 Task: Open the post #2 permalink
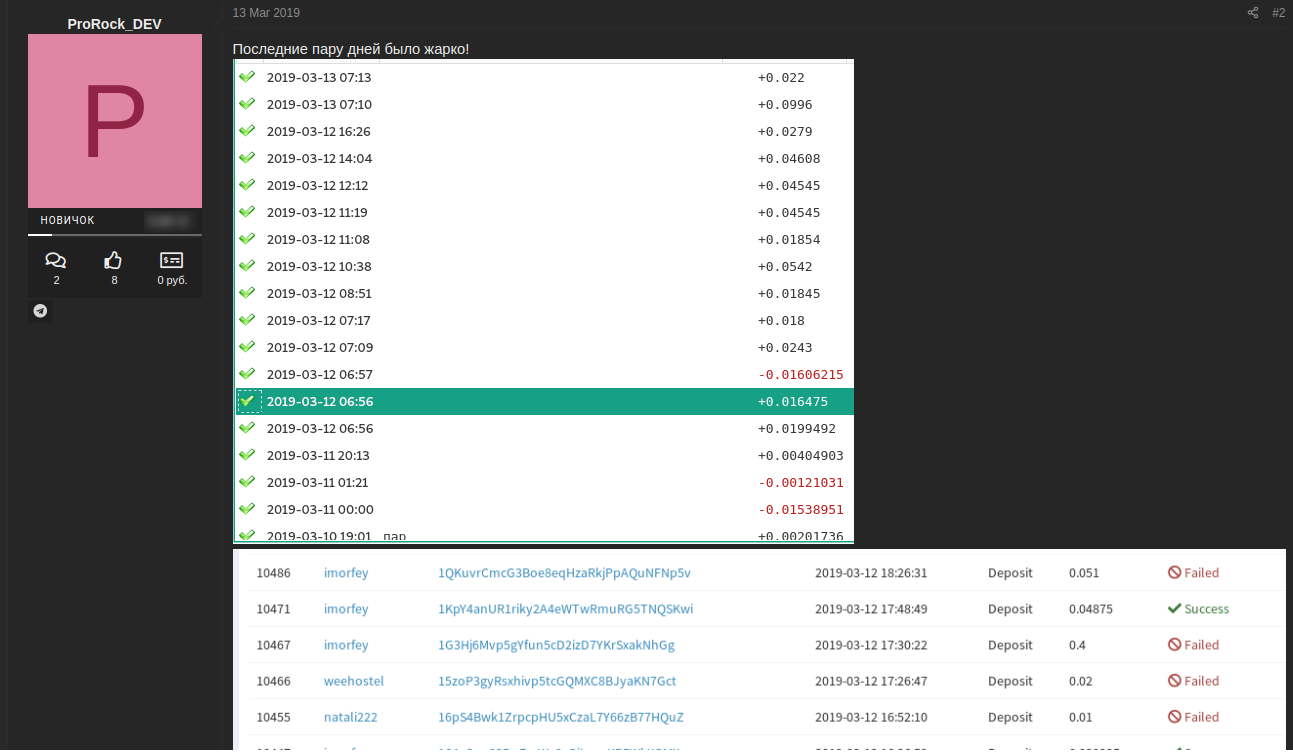[x=1278, y=13]
